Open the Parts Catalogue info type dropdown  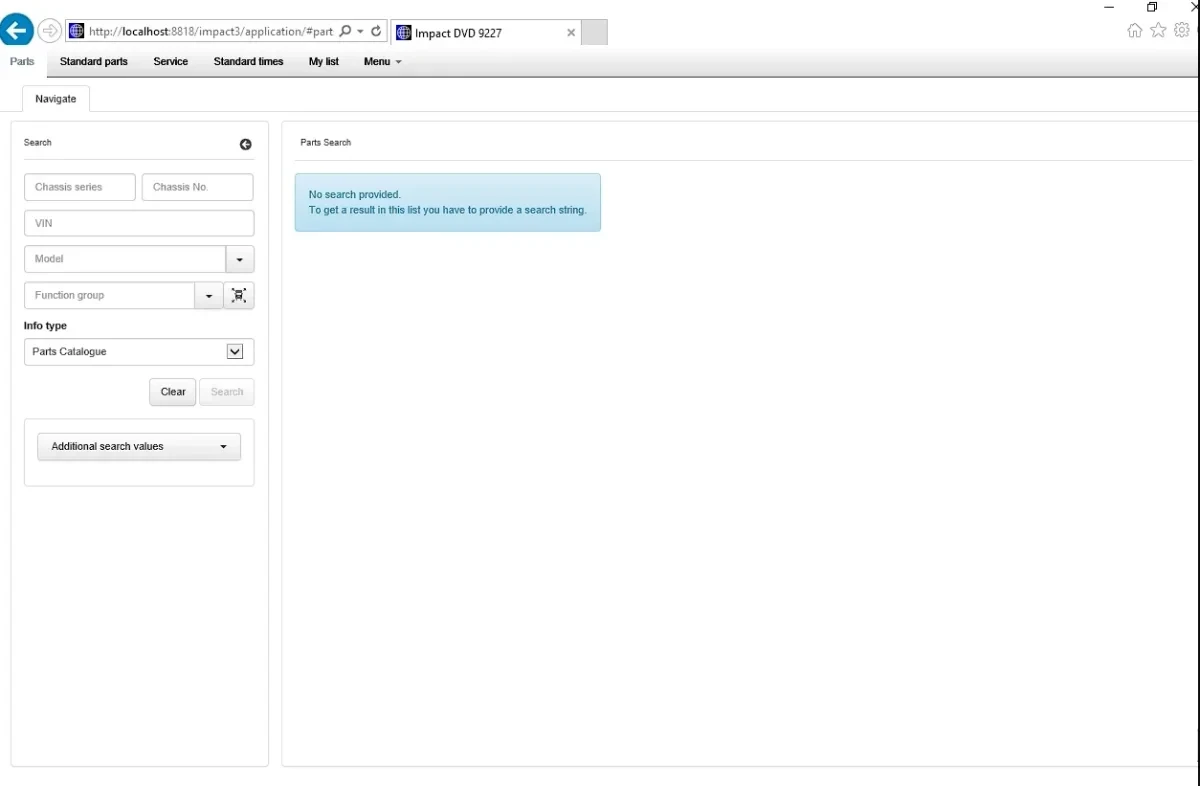[139, 352]
